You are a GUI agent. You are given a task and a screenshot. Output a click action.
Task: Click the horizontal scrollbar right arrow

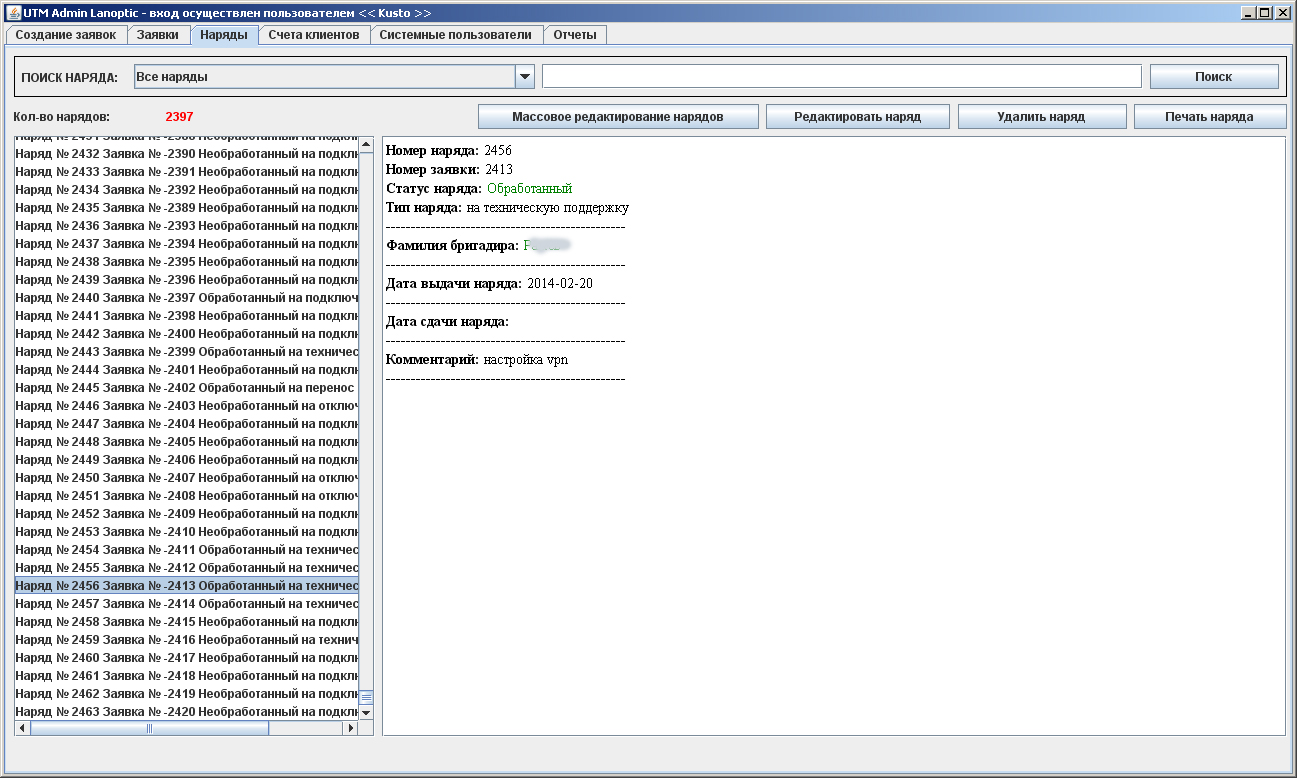coord(351,728)
